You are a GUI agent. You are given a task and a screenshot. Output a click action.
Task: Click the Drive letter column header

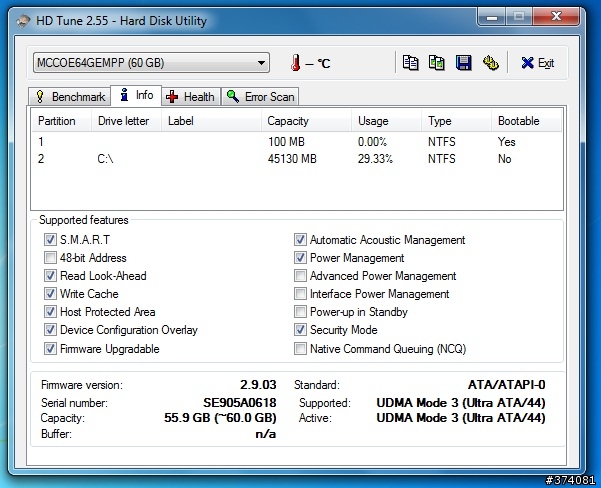[x=126, y=121]
